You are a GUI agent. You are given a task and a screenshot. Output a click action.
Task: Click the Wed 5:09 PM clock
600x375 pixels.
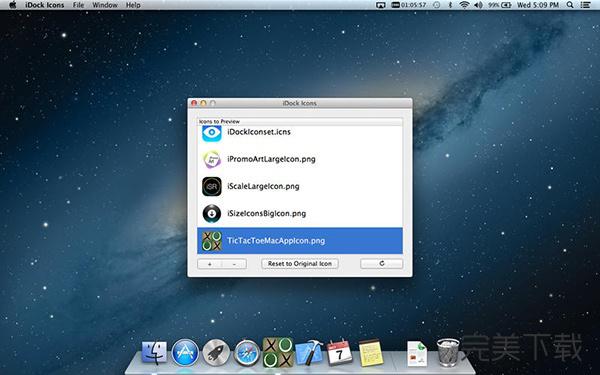(538, 5)
